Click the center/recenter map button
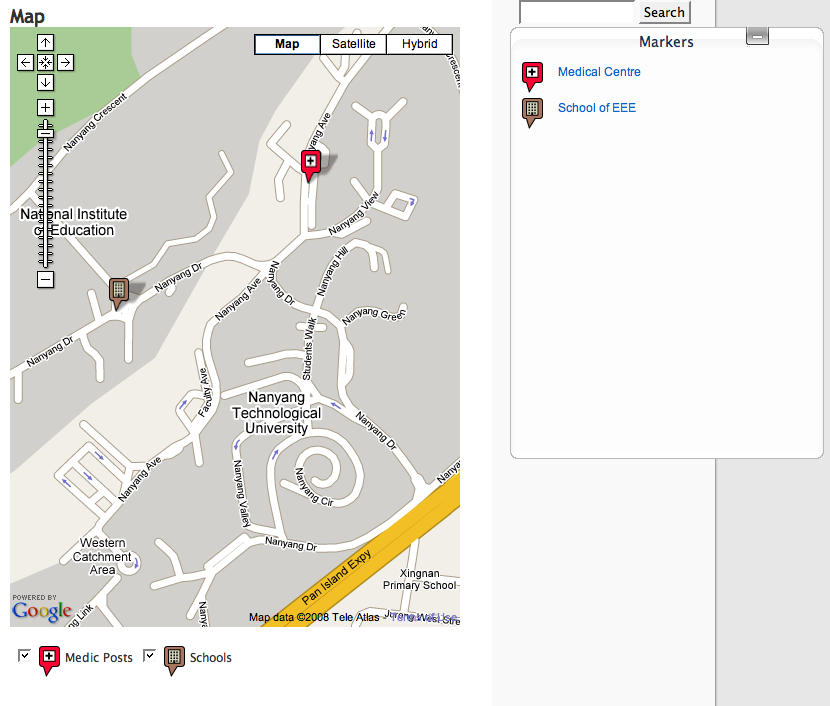Screen dimensions: 830x706 point(46,62)
